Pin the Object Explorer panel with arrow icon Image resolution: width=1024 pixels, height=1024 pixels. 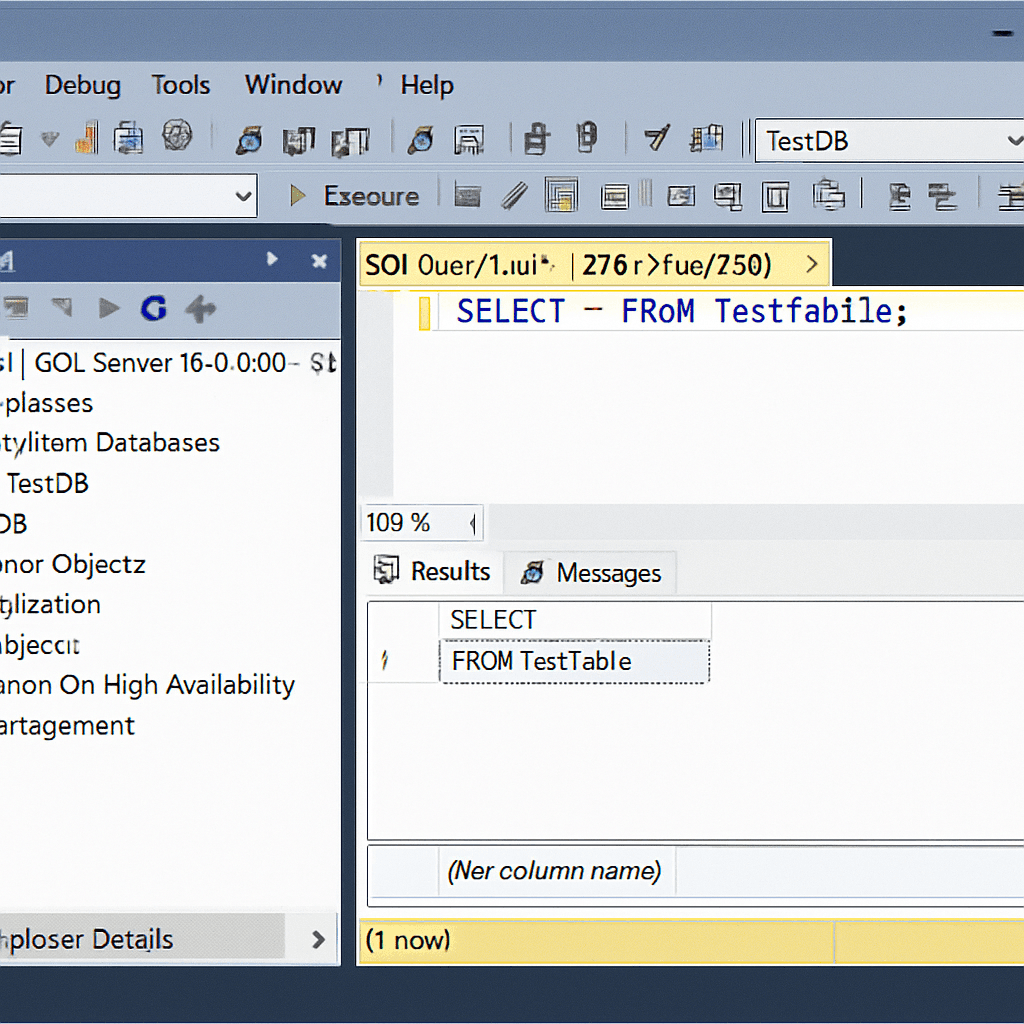[272, 259]
